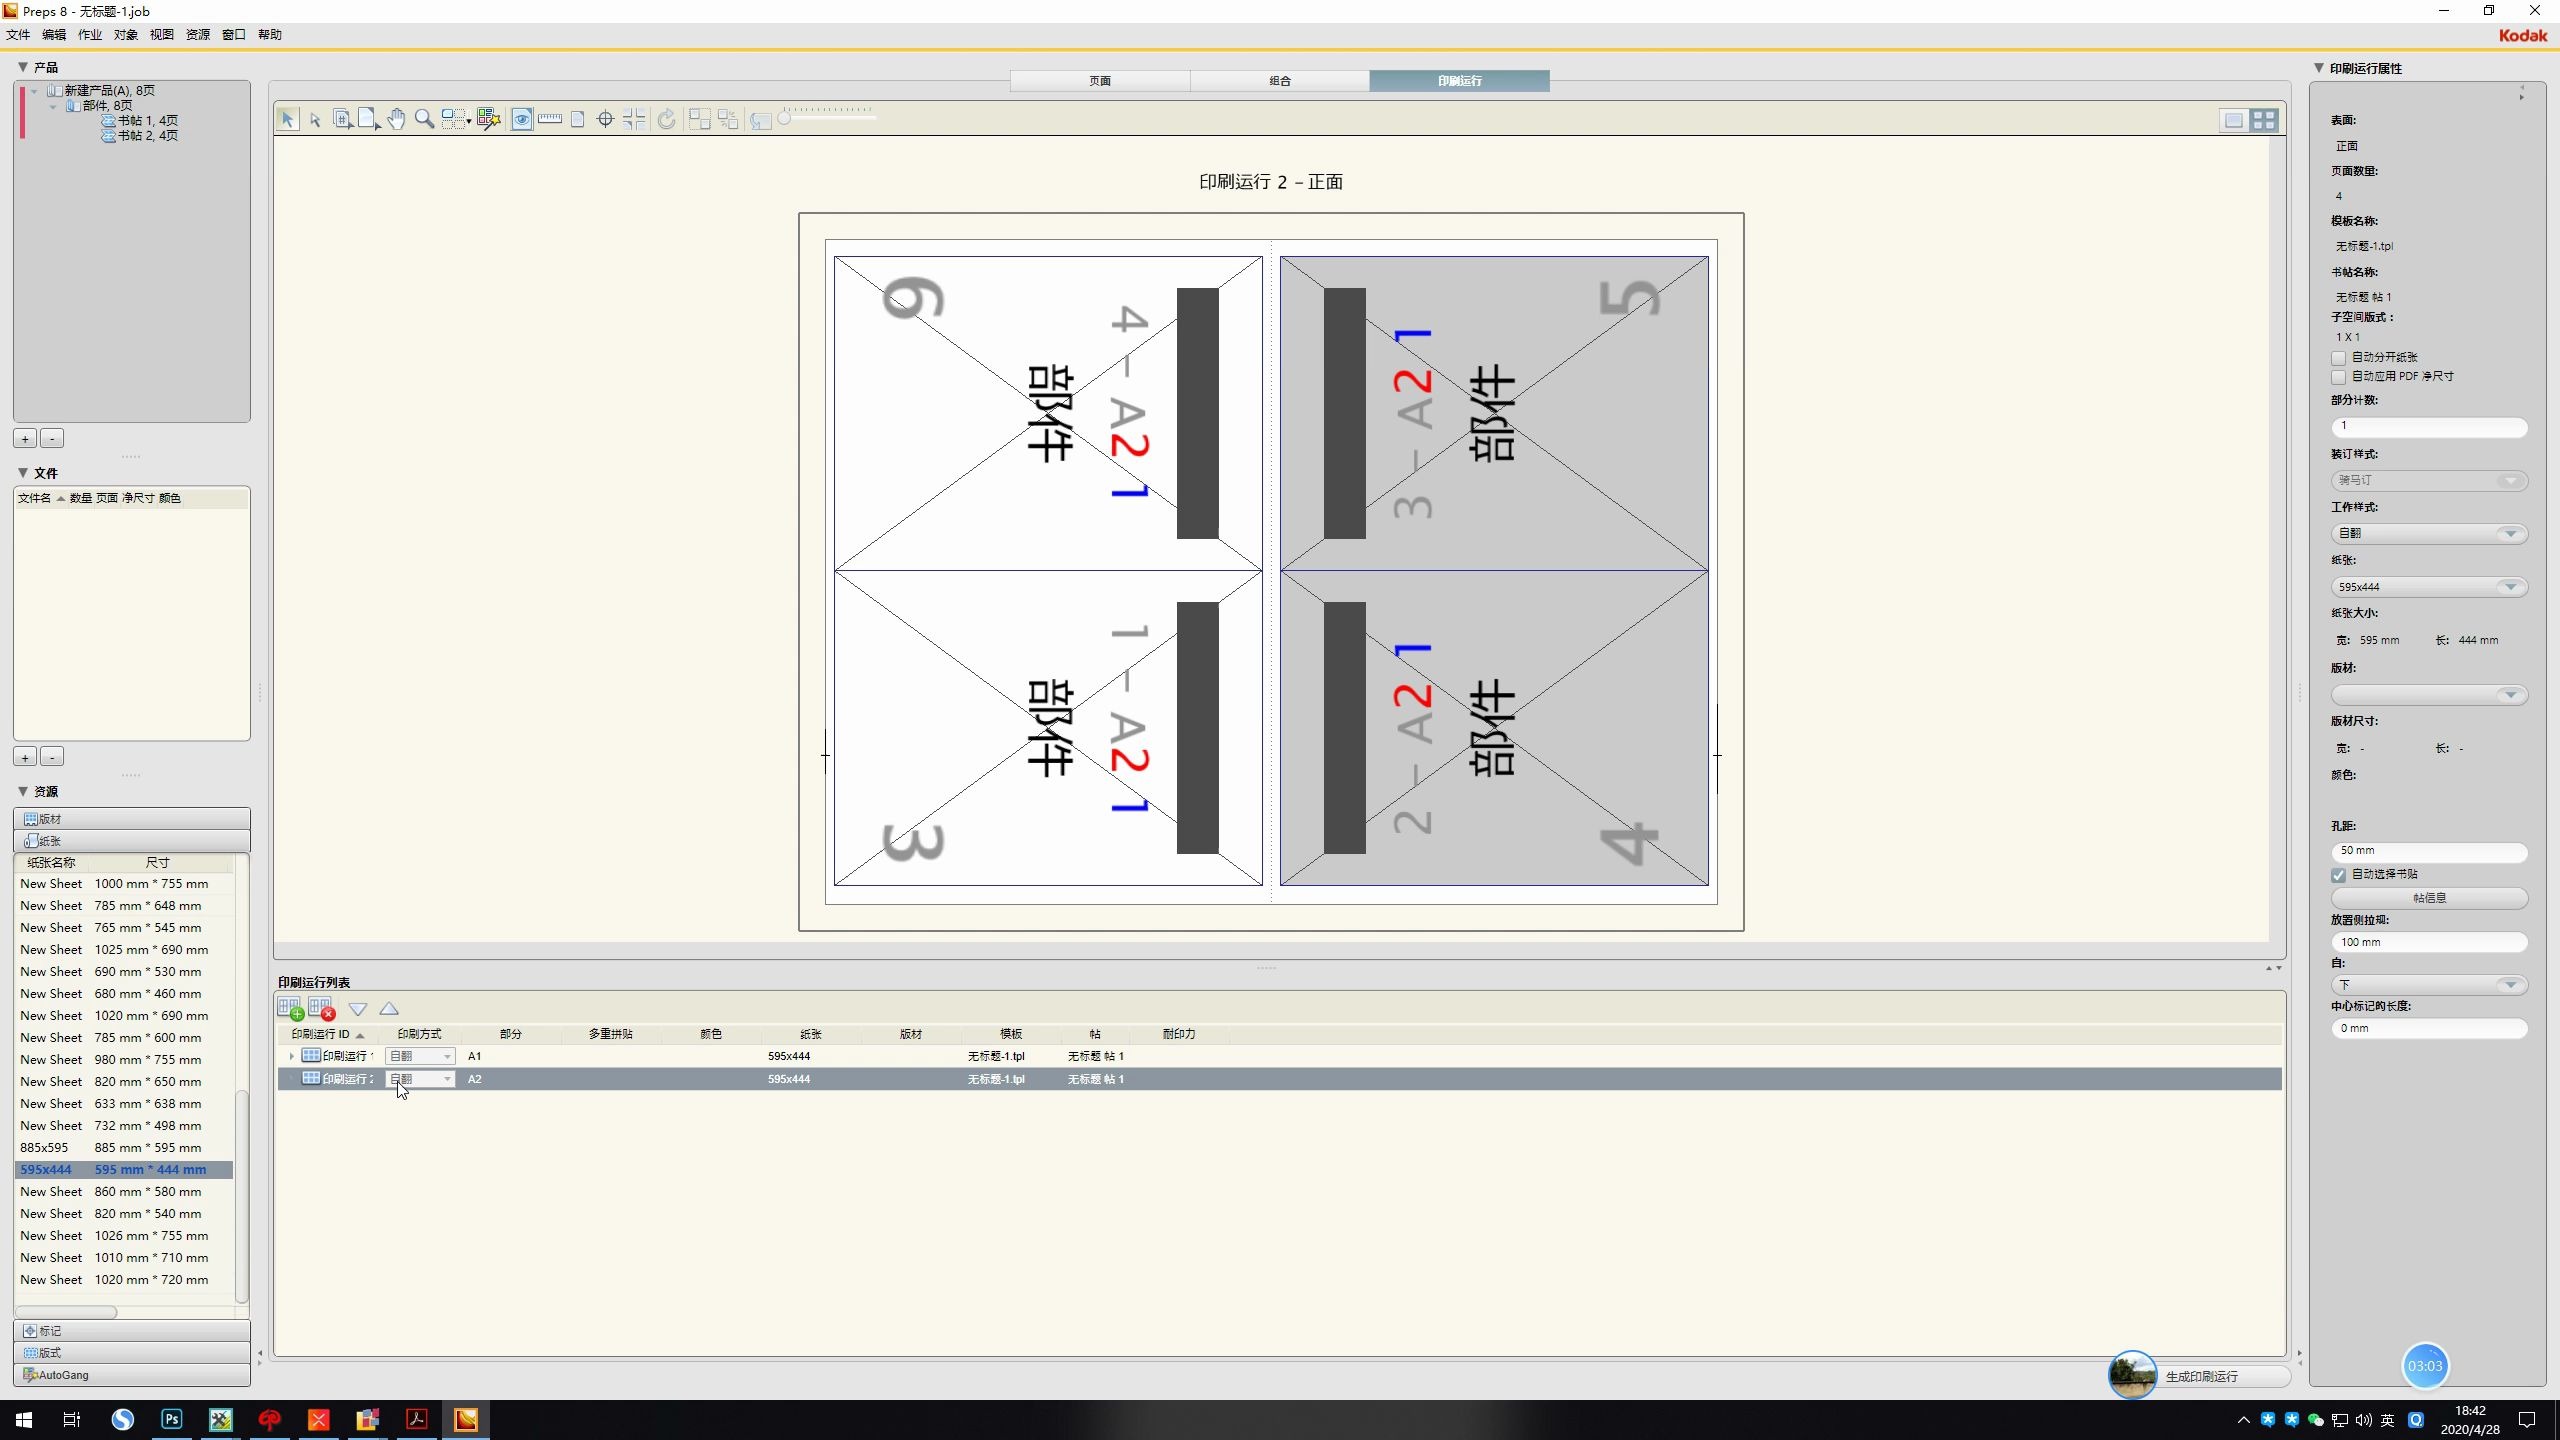Collapse 印刷运行属性 panel
This screenshot has height=1440, width=2560.
click(2318, 68)
